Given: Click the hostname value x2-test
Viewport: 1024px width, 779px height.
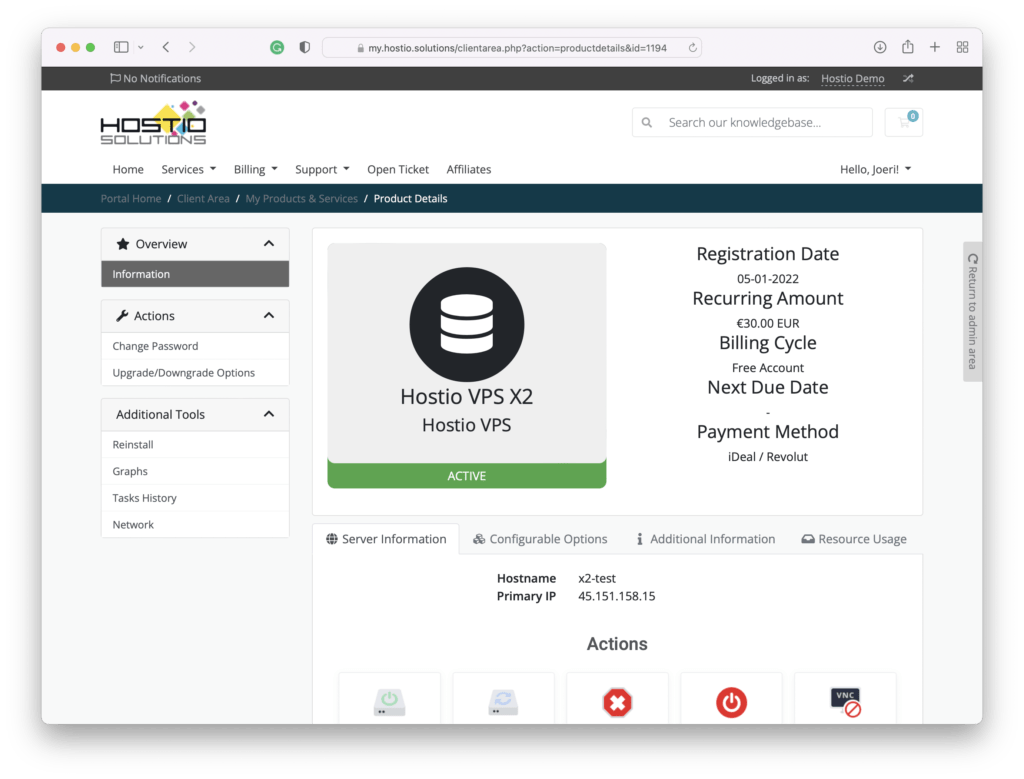Looking at the screenshot, I should coord(597,579).
